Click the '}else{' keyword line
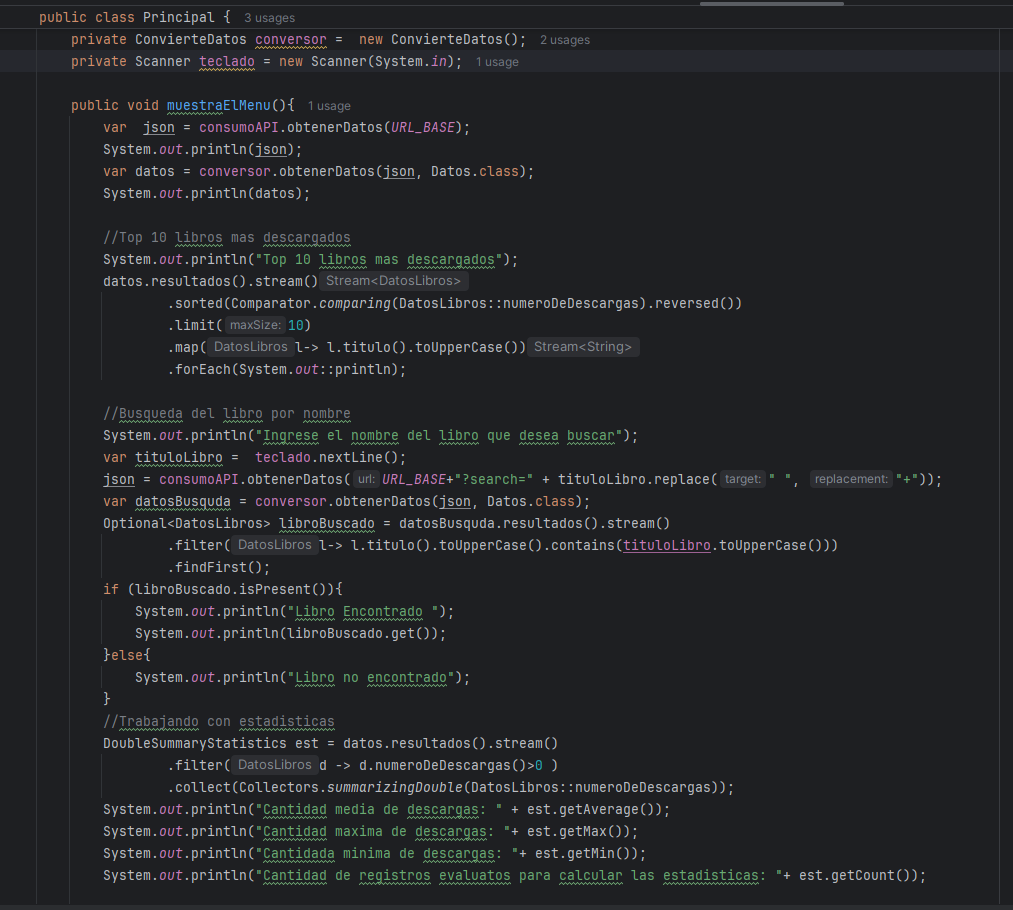This screenshot has height=910, width=1013. pyautogui.click(x=127, y=655)
